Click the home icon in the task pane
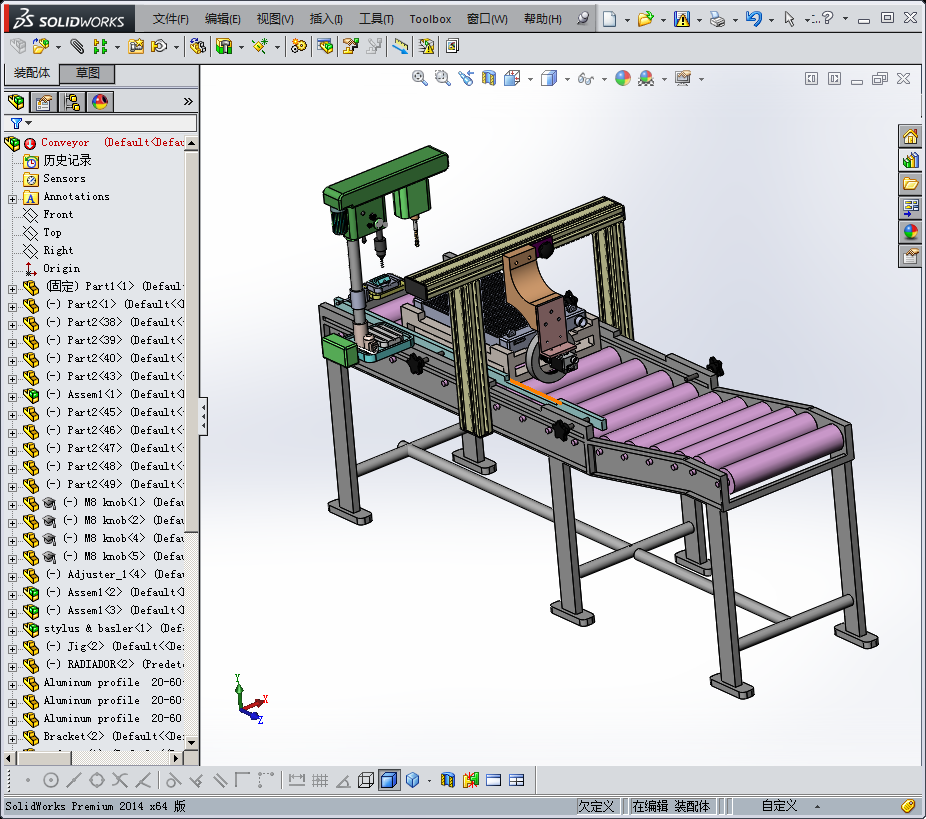 [x=910, y=137]
